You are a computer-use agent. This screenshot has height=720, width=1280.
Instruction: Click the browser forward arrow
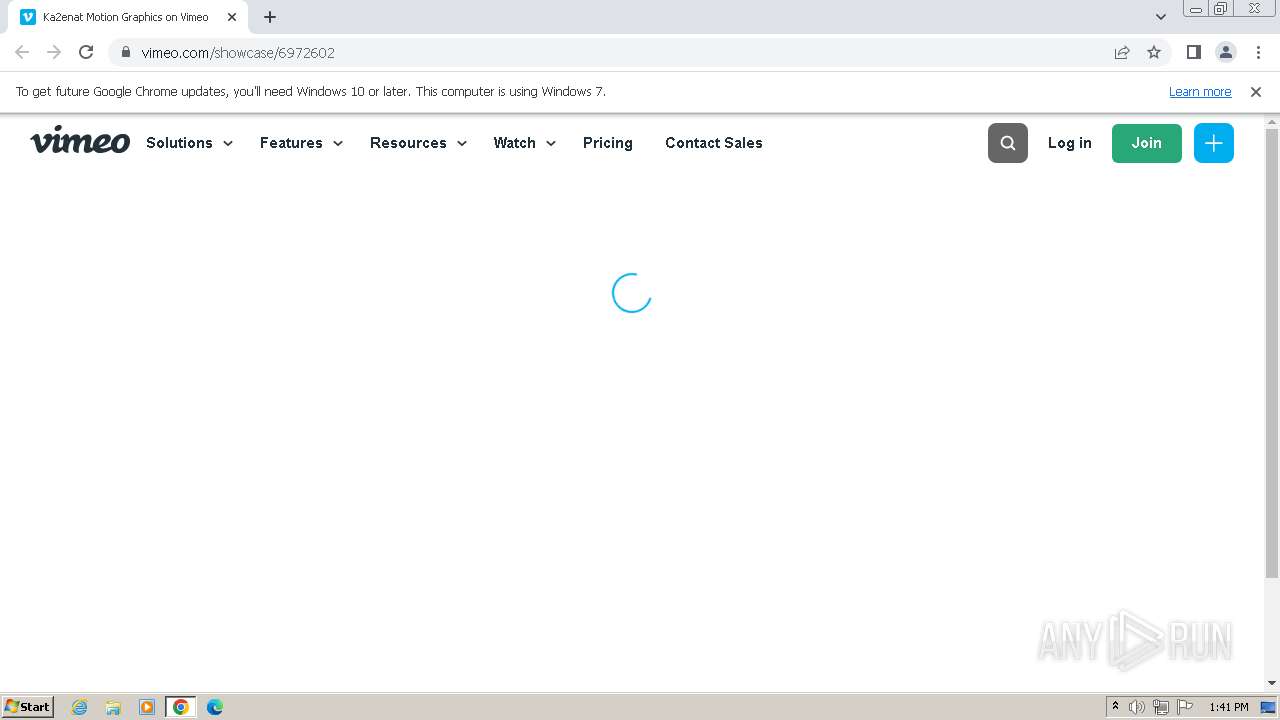pos(54,52)
